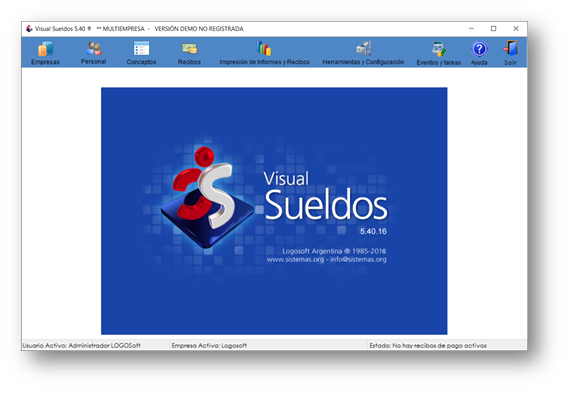Screen dimensions: 570x393
Task: Maximize the Visual Sueldos window
Action: pos(493,29)
